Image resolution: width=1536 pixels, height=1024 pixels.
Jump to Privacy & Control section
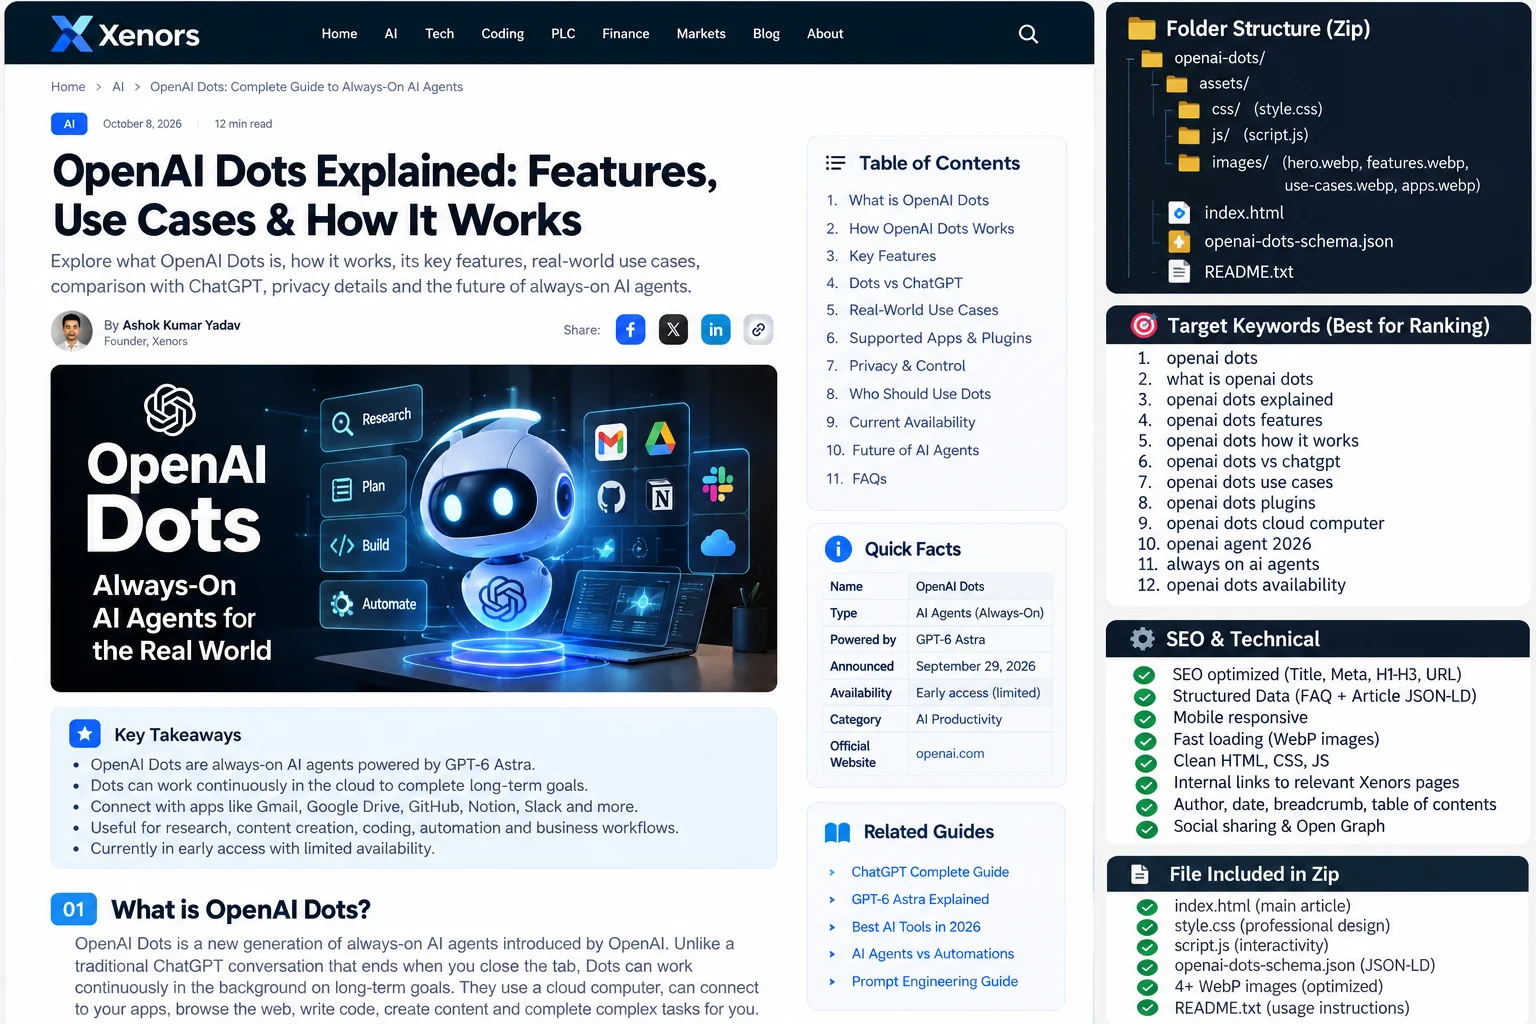tap(907, 366)
